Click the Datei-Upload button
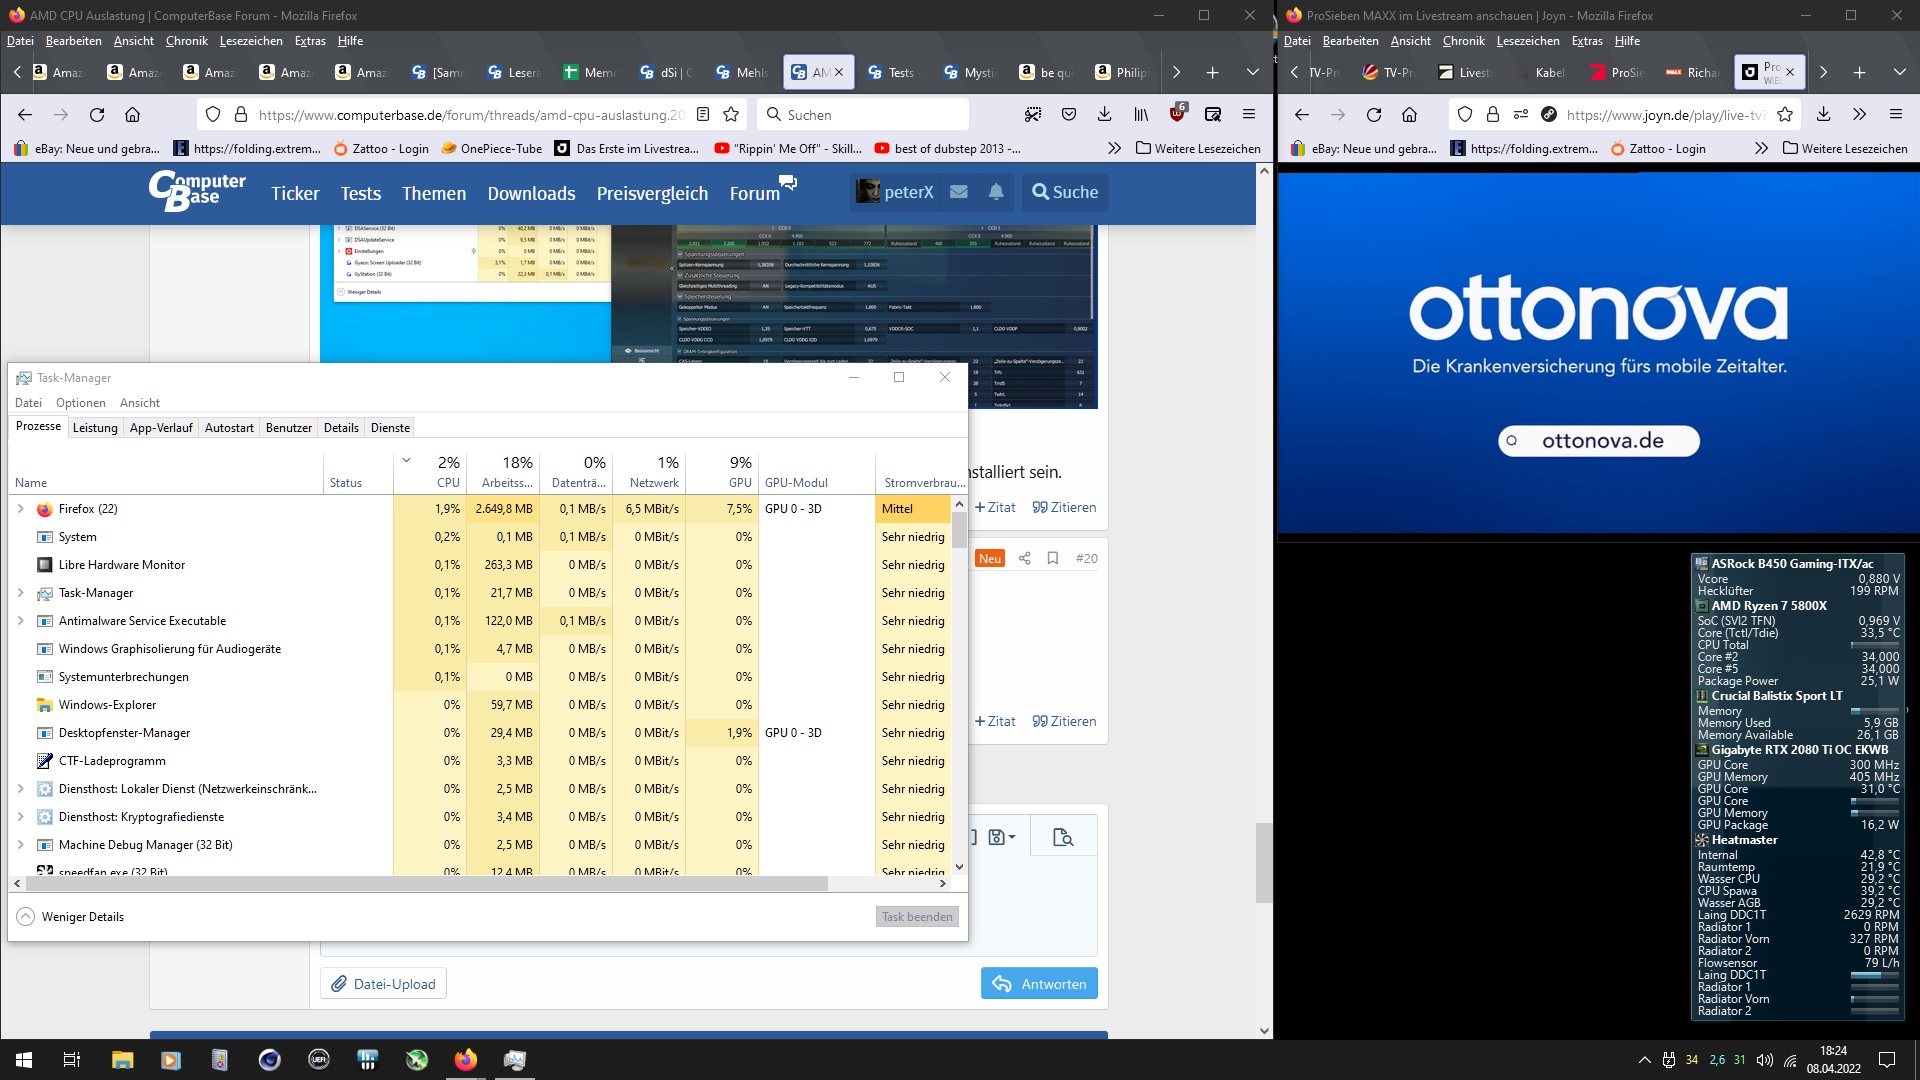 click(x=384, y=984)
